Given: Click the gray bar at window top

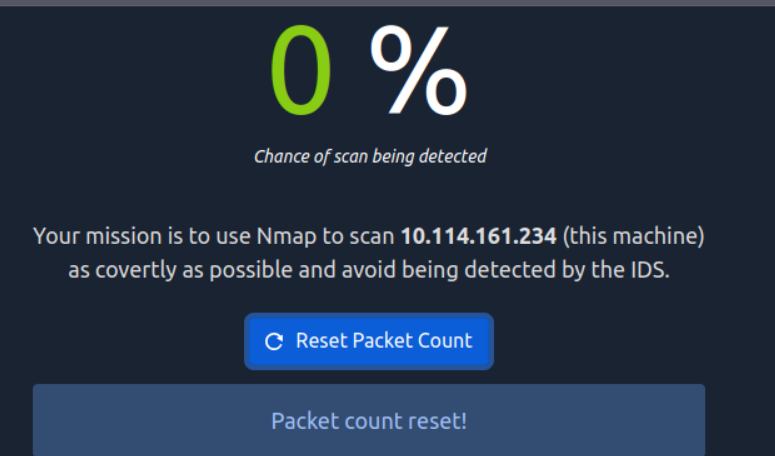Looking at the screenshot, I should 388,3.
